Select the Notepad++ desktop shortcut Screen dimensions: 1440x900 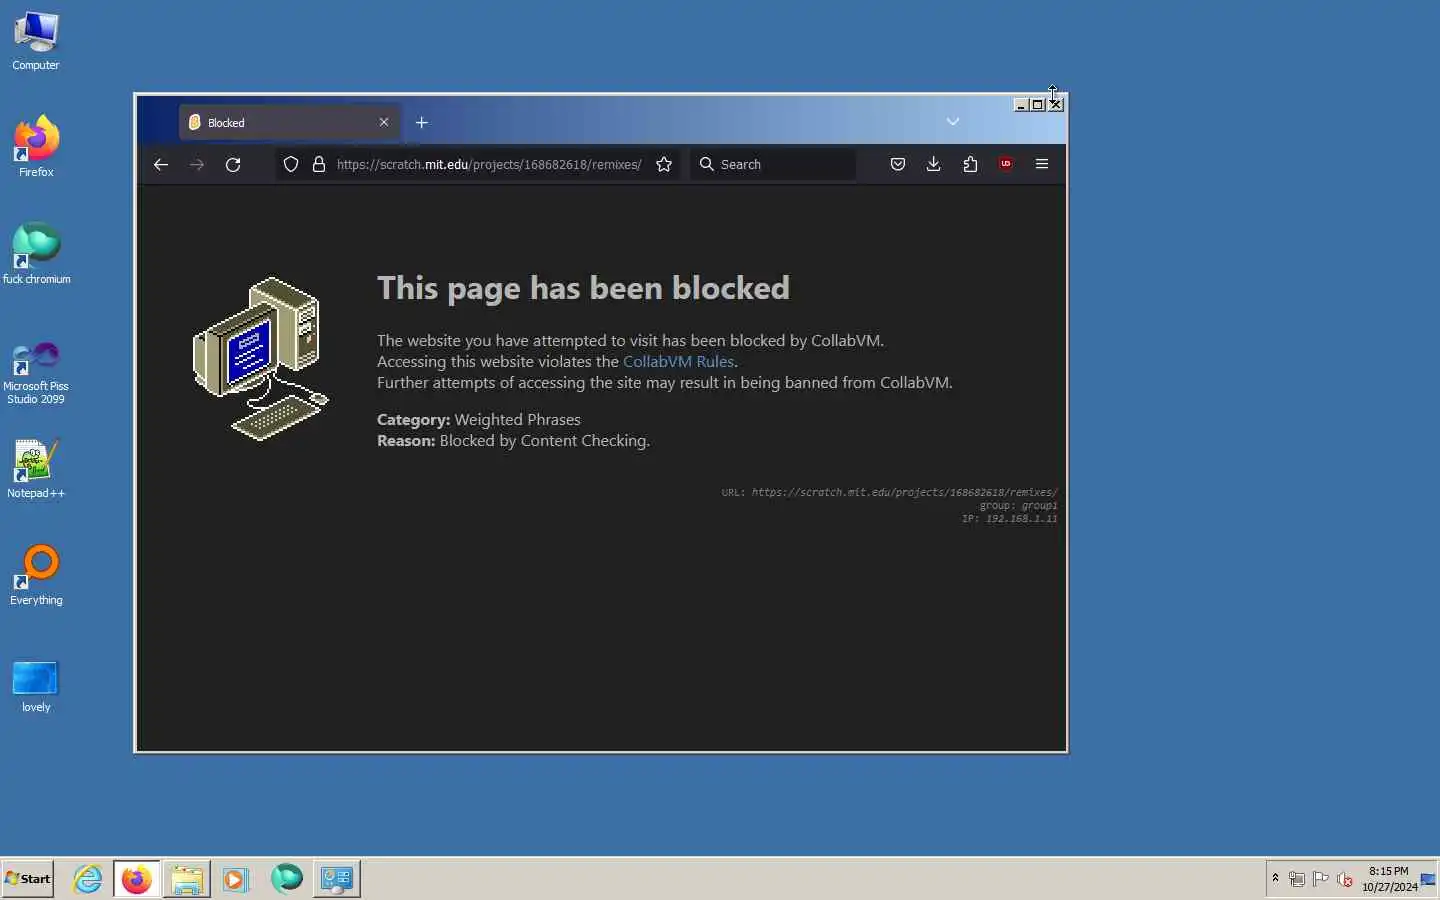[x=36, y=469]
